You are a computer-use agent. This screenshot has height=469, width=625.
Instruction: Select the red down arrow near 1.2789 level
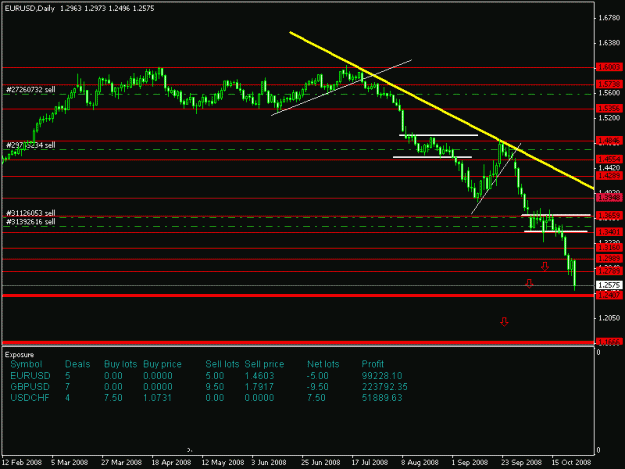pos(544,267)
